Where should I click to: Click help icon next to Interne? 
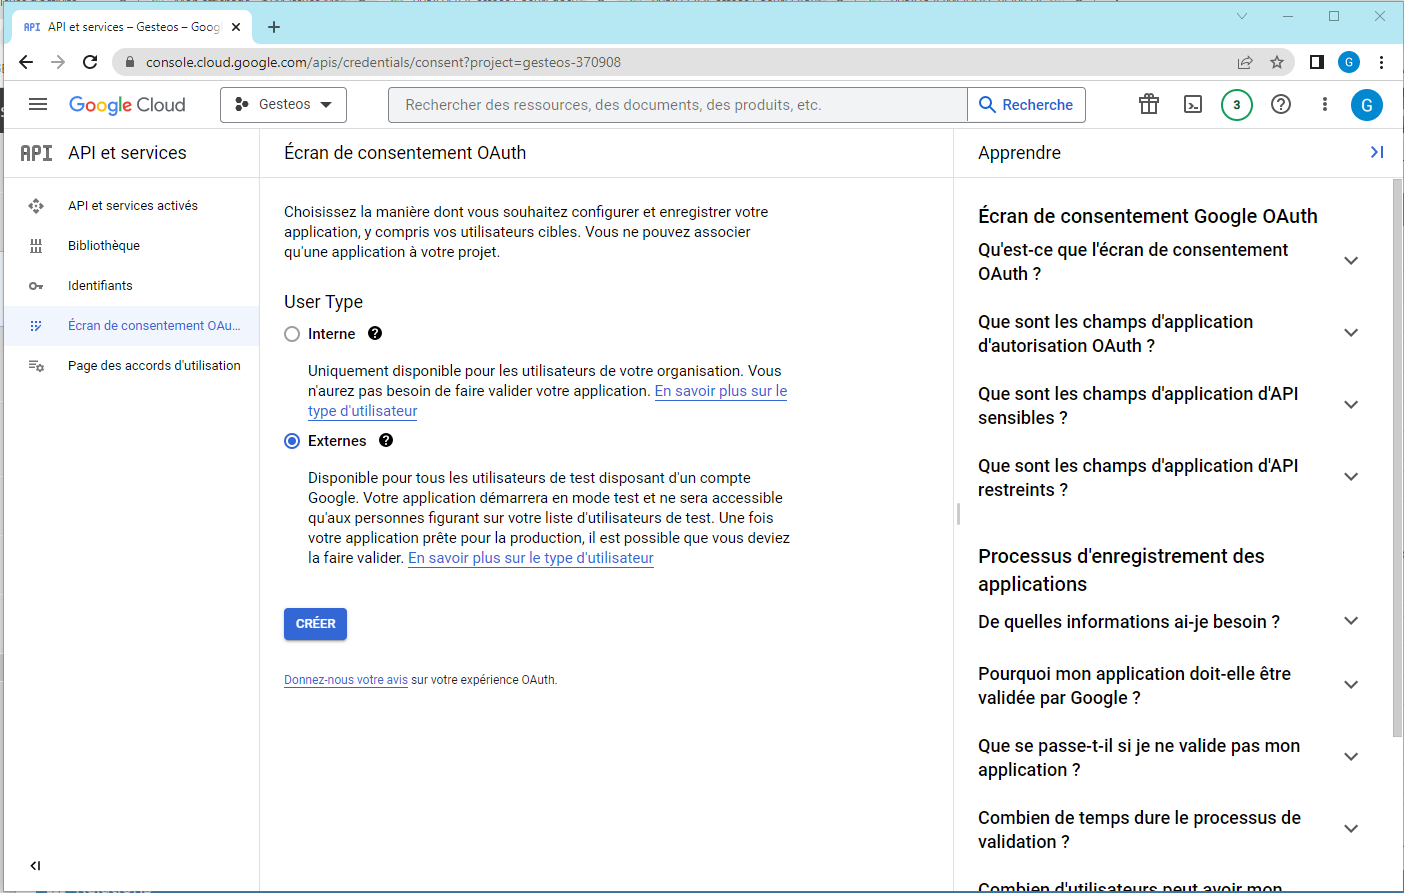[375, 334]
